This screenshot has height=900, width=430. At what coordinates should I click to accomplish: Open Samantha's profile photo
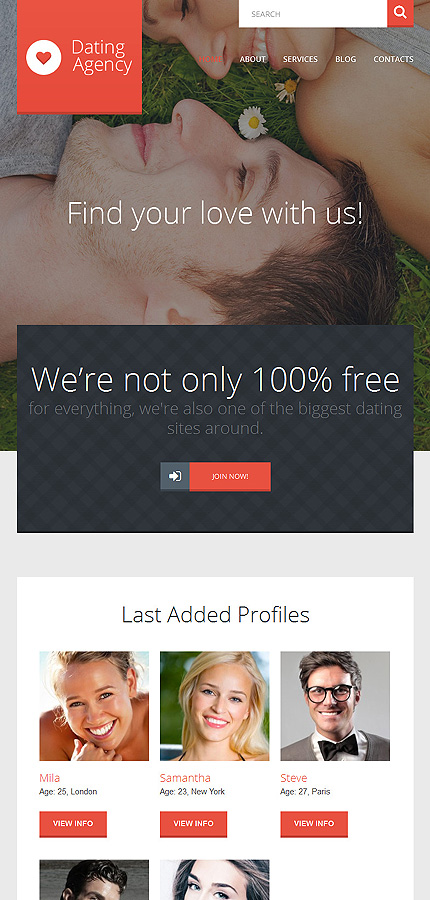215,706
